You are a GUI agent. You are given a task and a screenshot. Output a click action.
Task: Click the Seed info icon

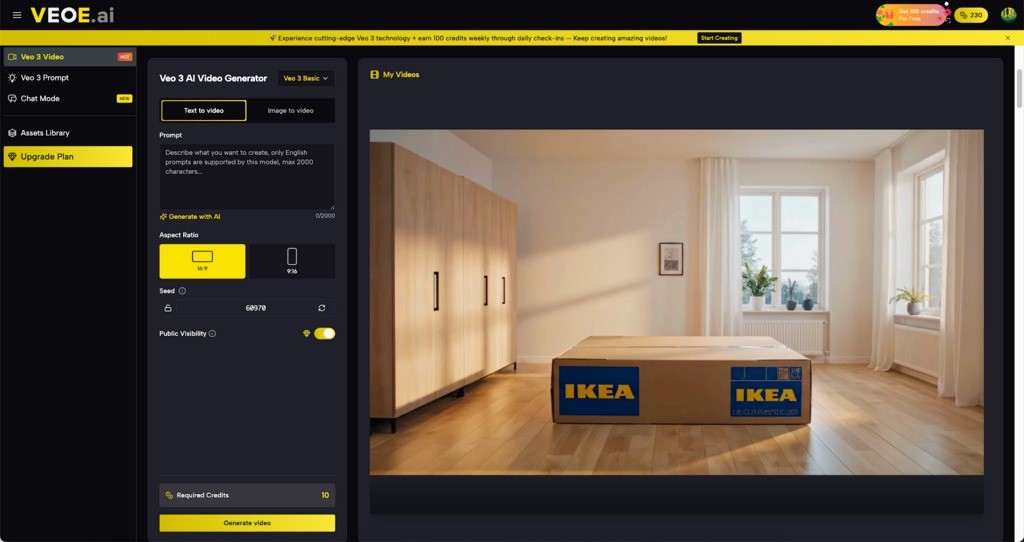182,291
